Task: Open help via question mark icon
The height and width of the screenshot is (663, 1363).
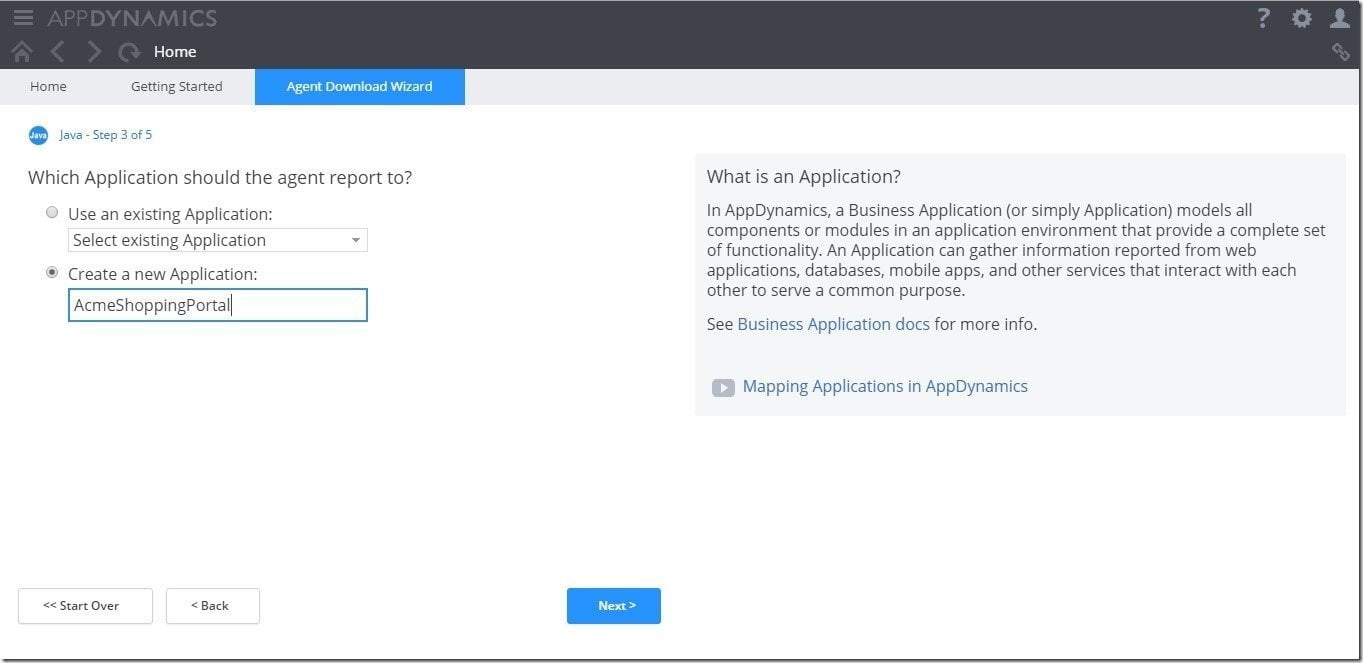Action: pyautogui.click(x=1263, y=18)
